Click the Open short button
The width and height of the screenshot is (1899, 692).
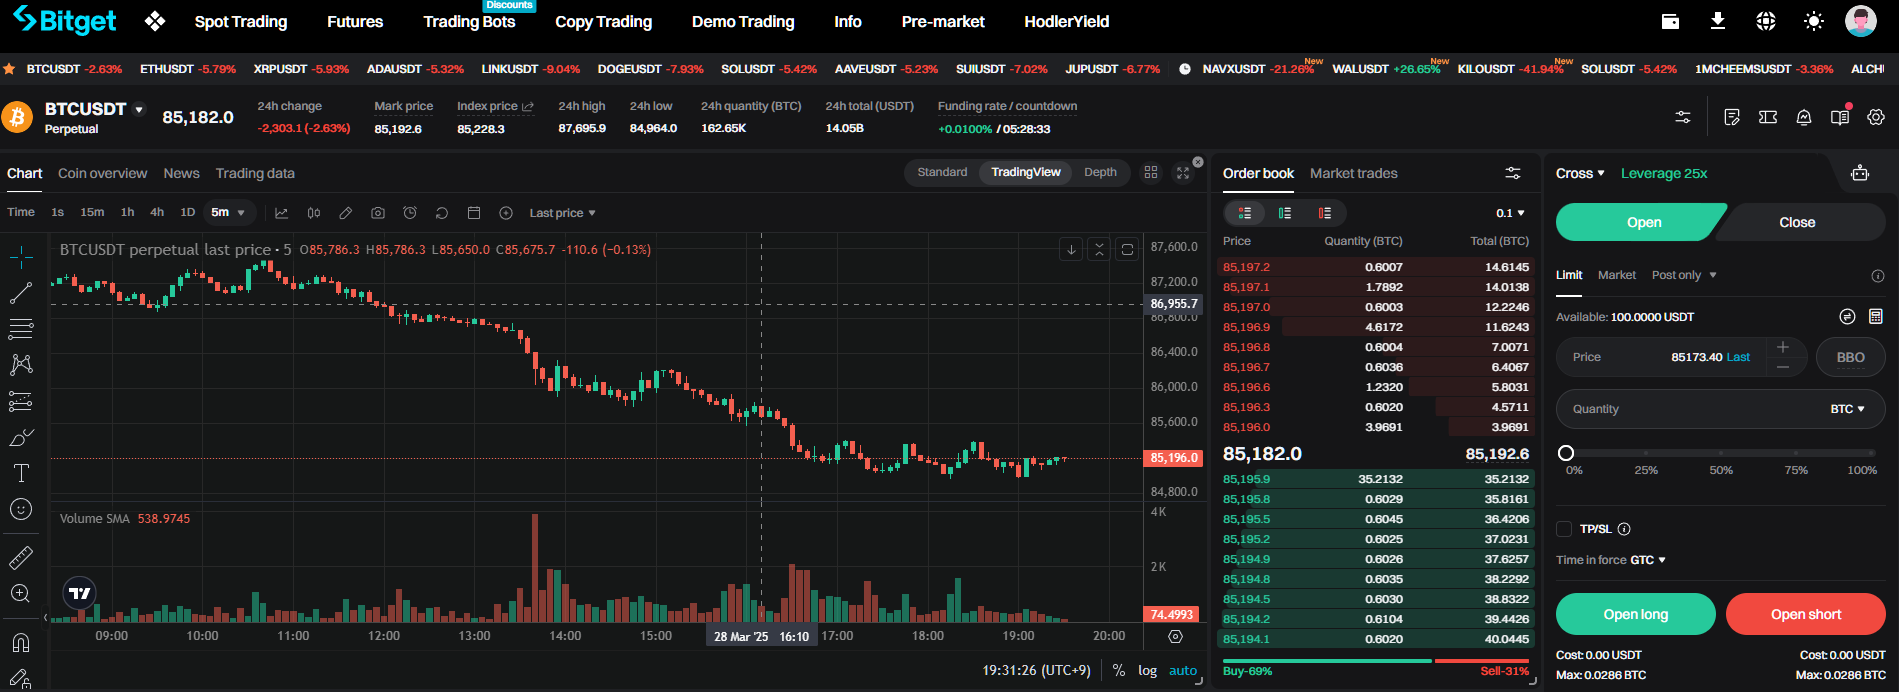1806,614
